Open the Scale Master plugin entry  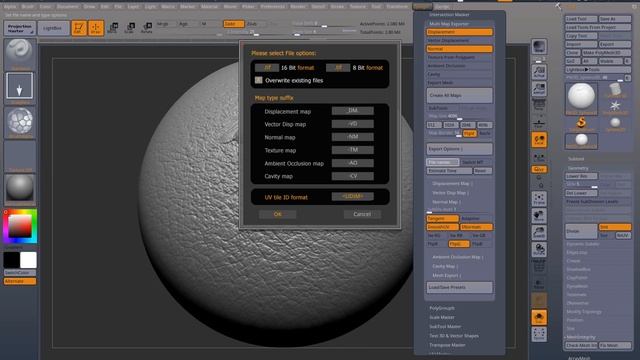442,317
